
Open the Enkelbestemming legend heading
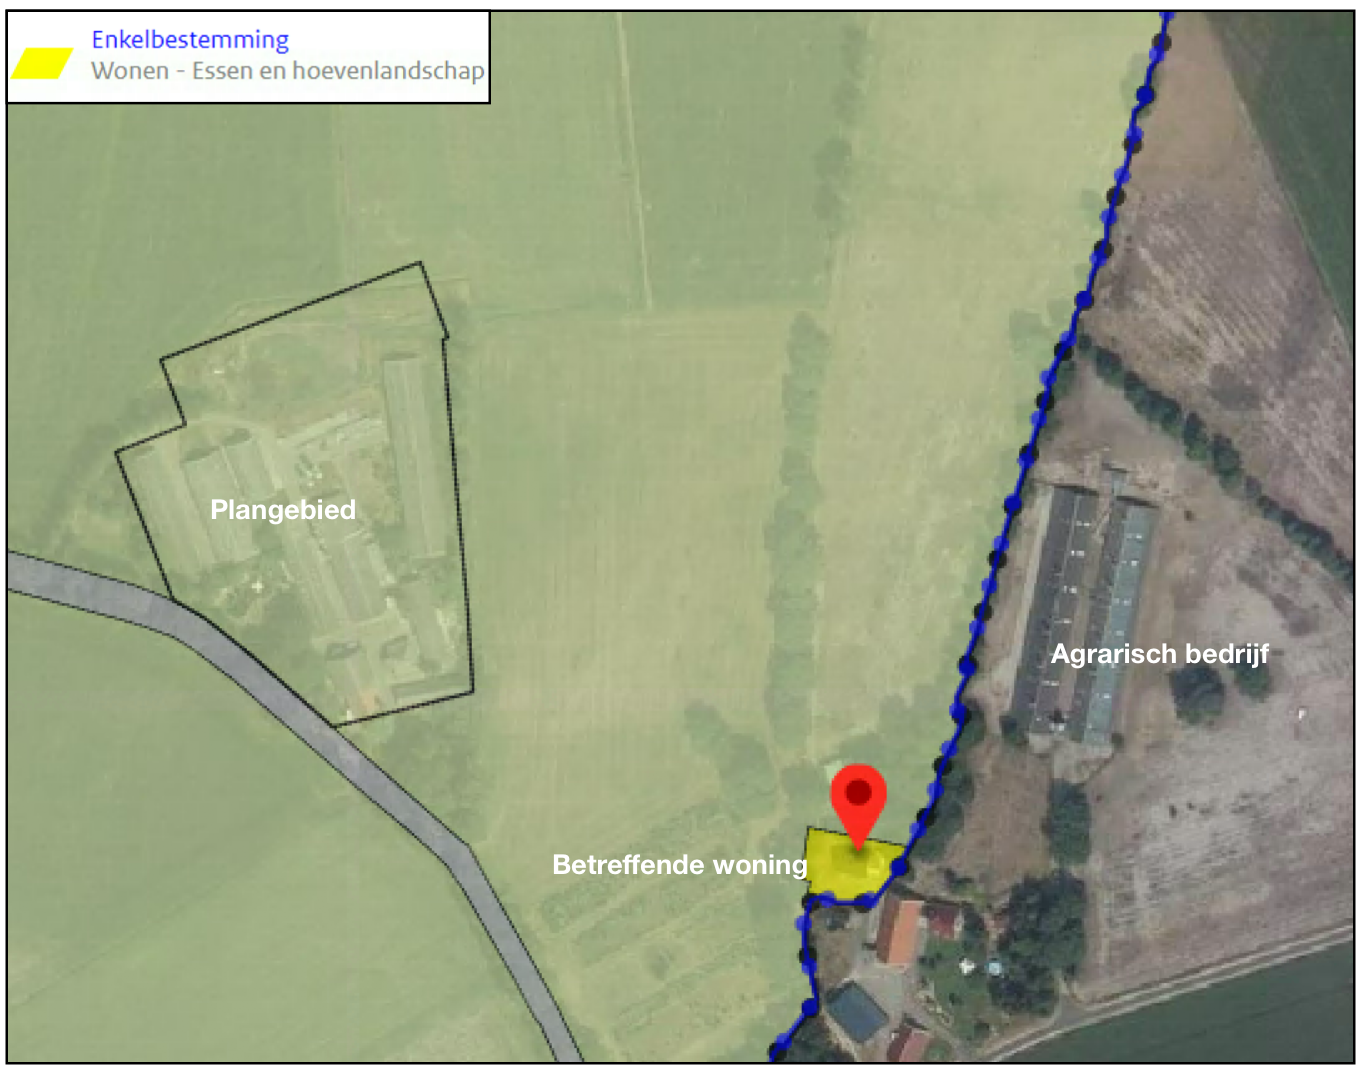pyautogui.click(x=190, y=40)
